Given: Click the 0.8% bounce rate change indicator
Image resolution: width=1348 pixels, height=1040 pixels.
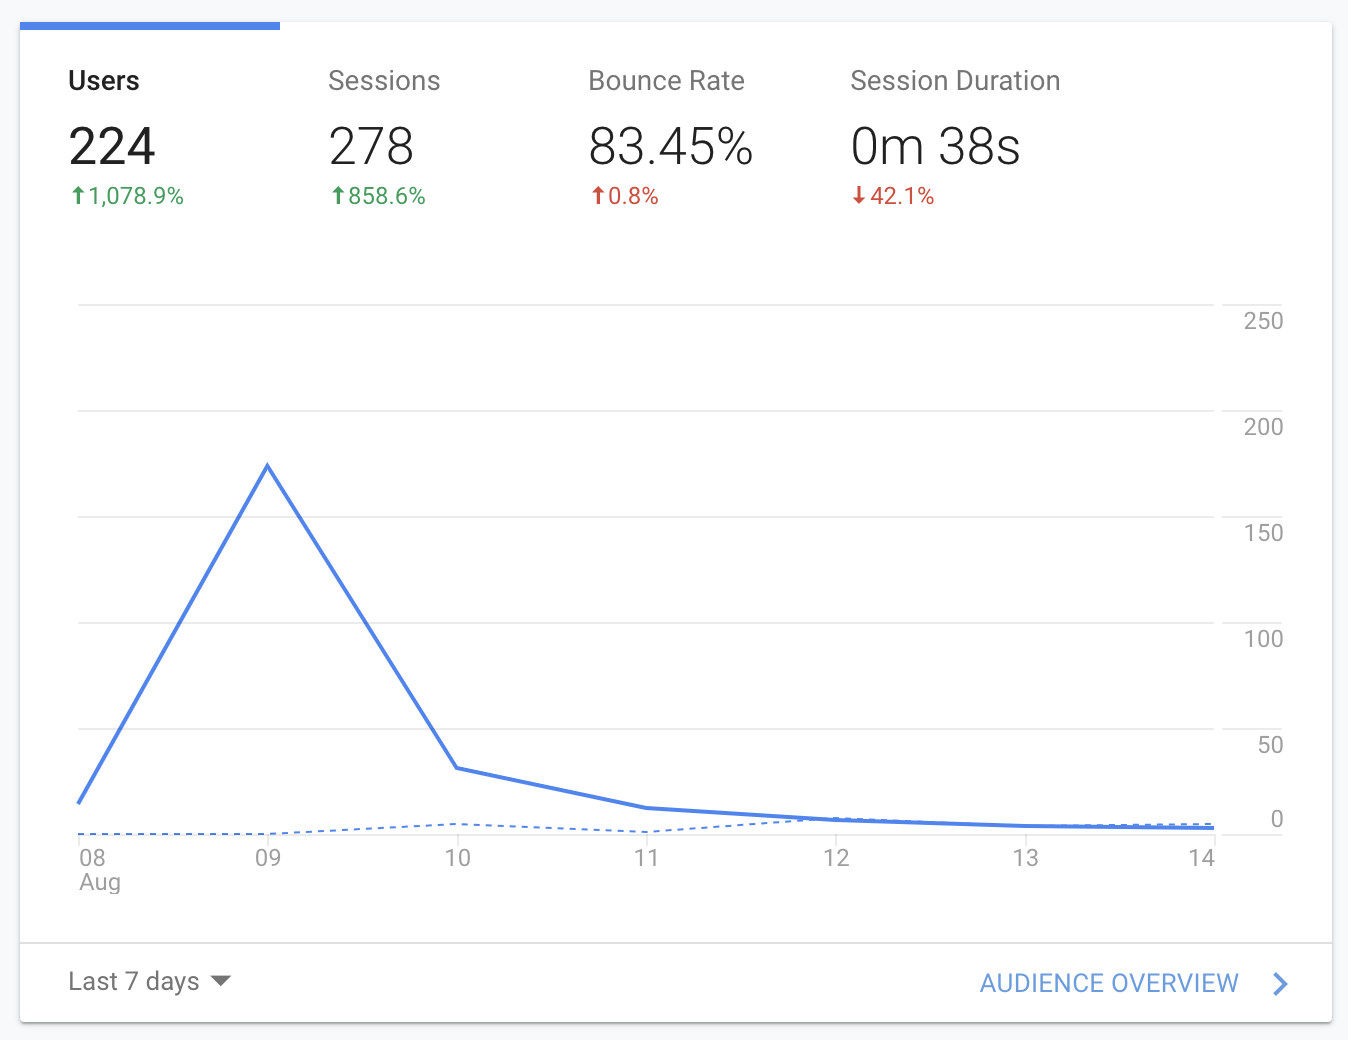Looking at the screenshot, I should 624,196.
